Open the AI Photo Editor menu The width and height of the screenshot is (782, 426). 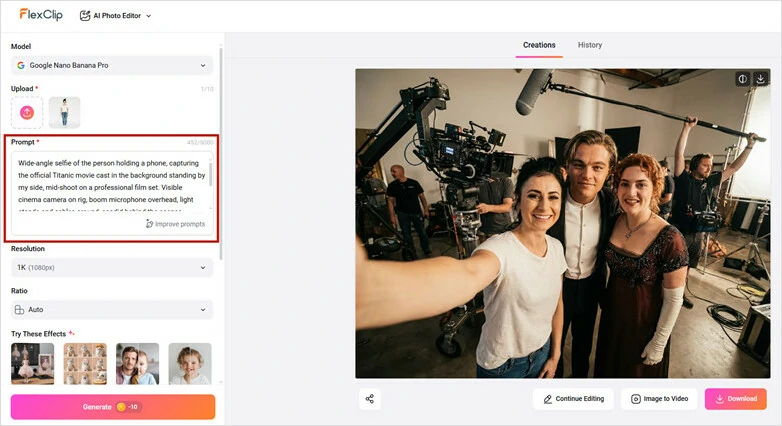point(115,15)
